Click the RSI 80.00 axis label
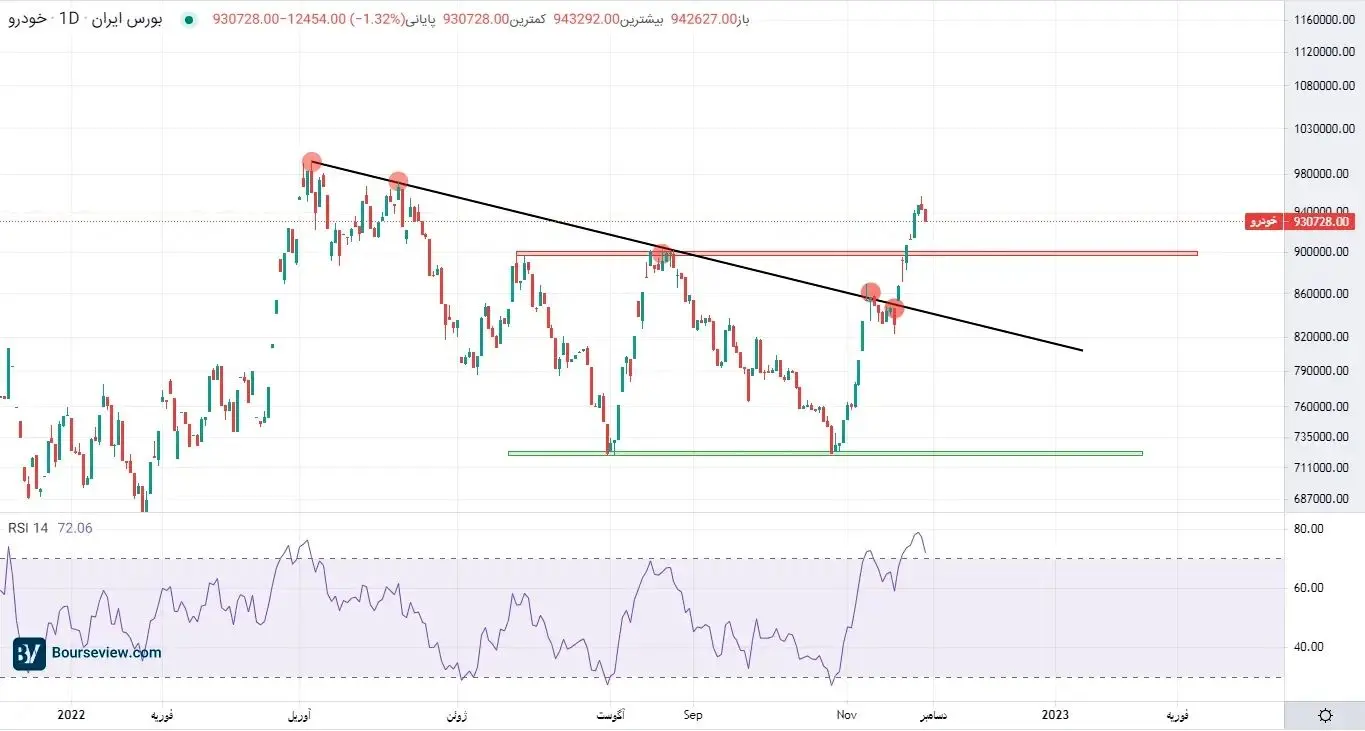 [1308, 529]
